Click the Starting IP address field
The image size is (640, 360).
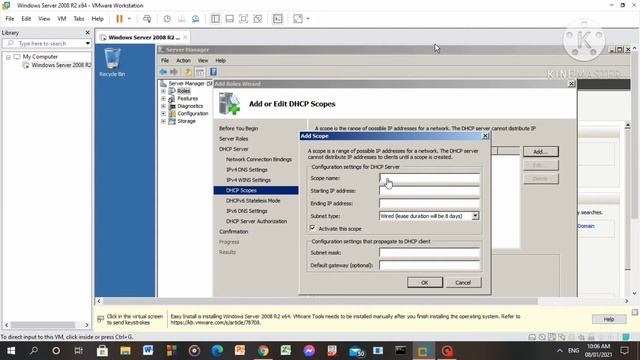pyautogui.click(x=429, y=191)
